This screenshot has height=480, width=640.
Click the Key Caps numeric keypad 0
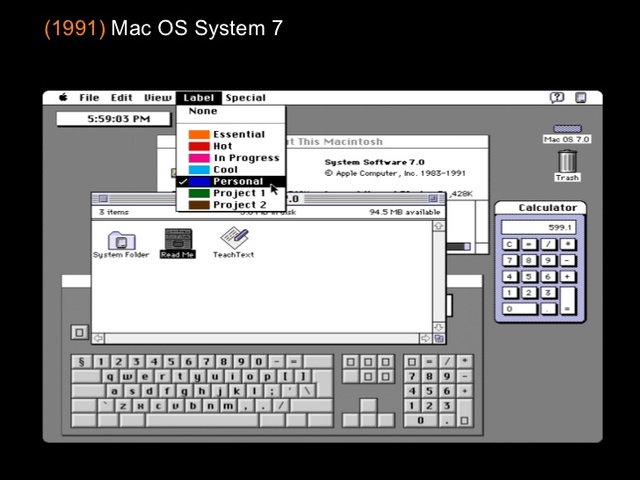pyautogui.click(x=420, y=420)
